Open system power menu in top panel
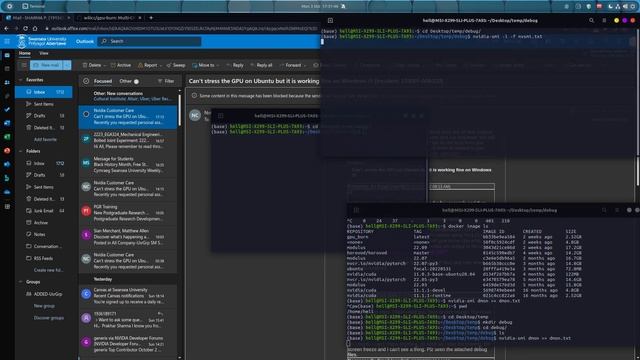Viewport: 640px width, 360px height. [x=633, y=7]
